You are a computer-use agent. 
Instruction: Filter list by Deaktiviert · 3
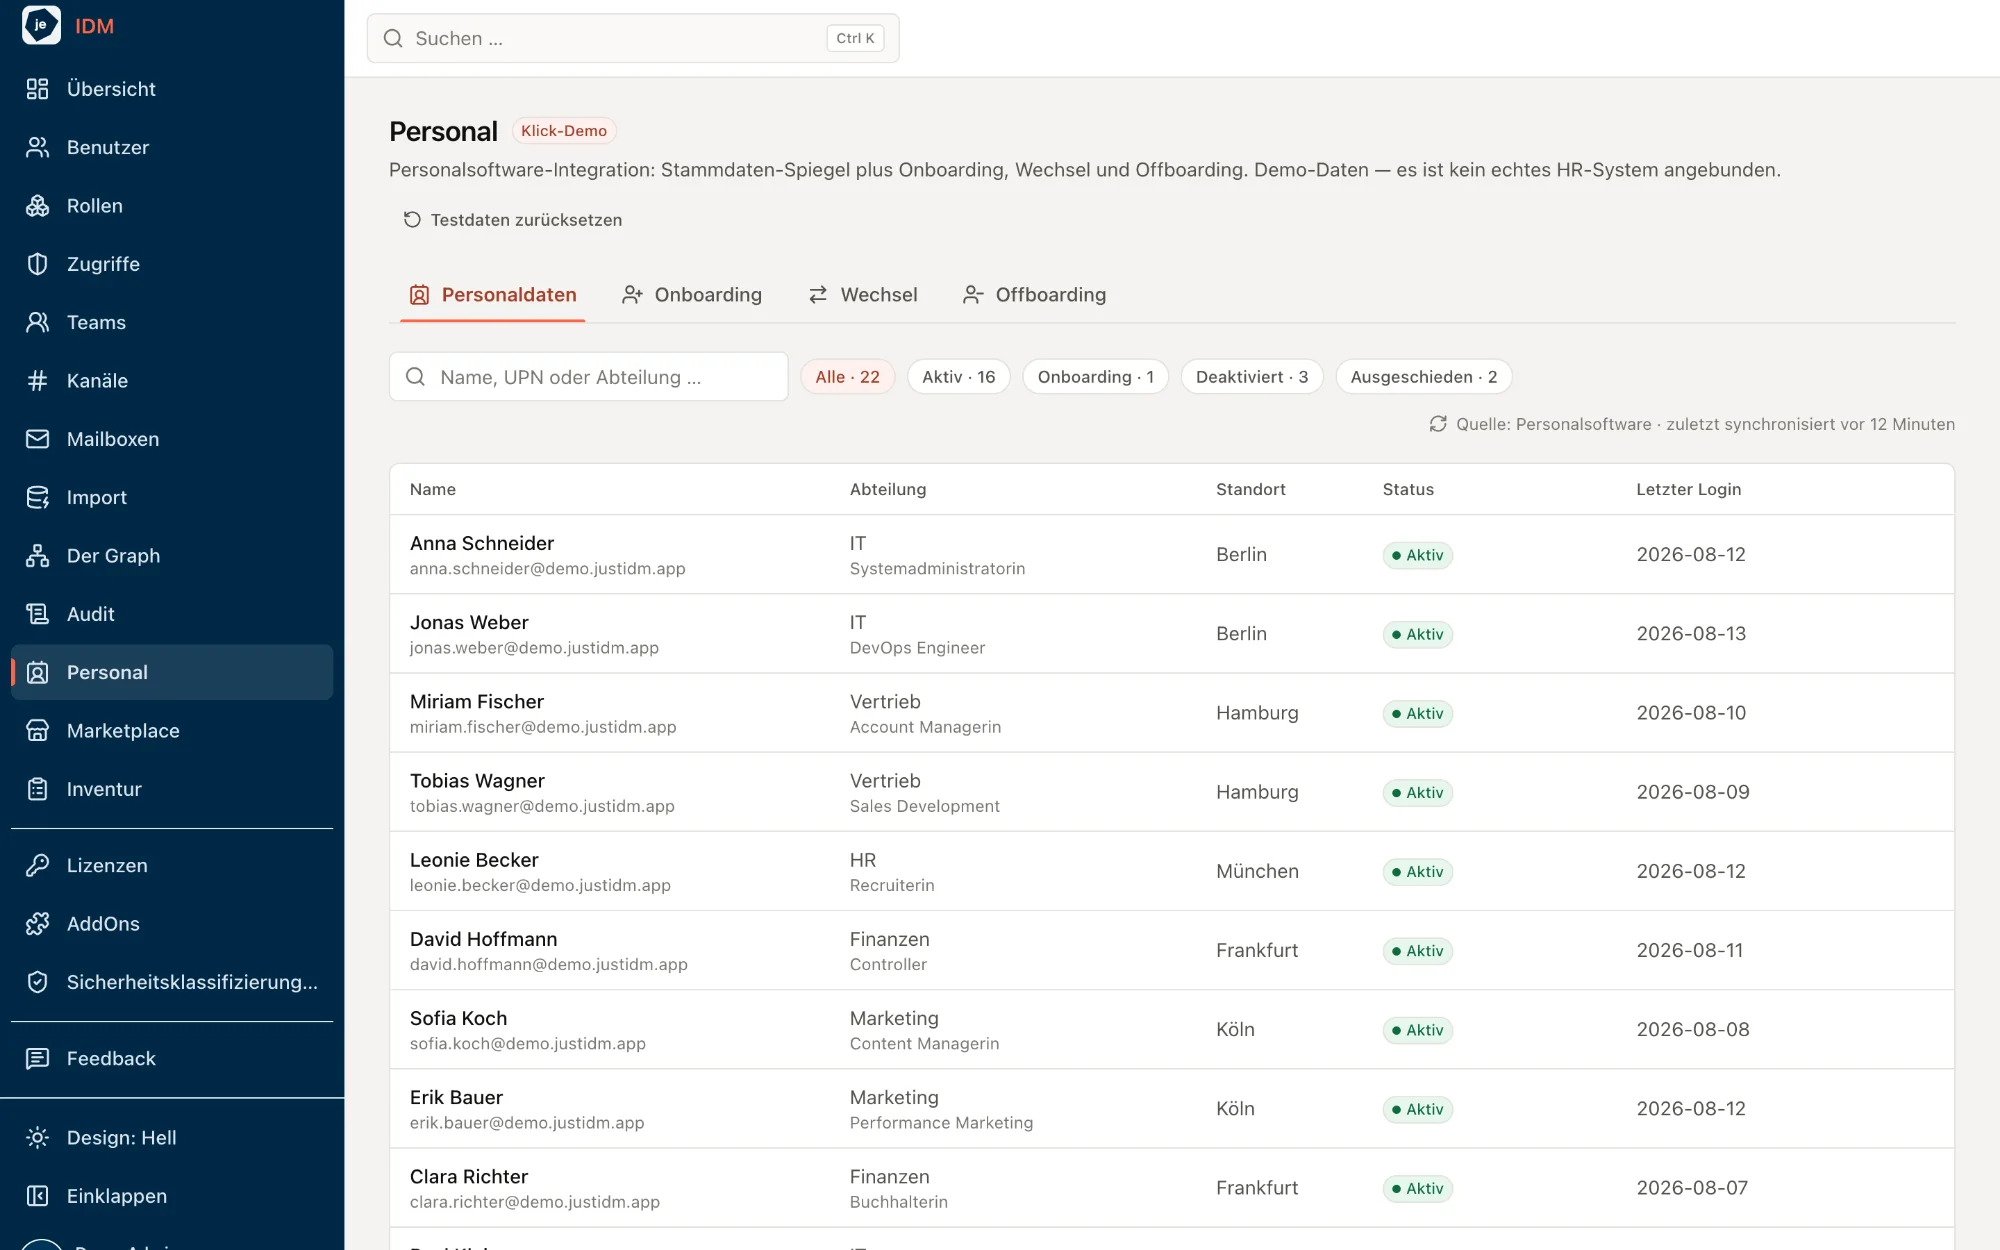tap(1251, 377)
